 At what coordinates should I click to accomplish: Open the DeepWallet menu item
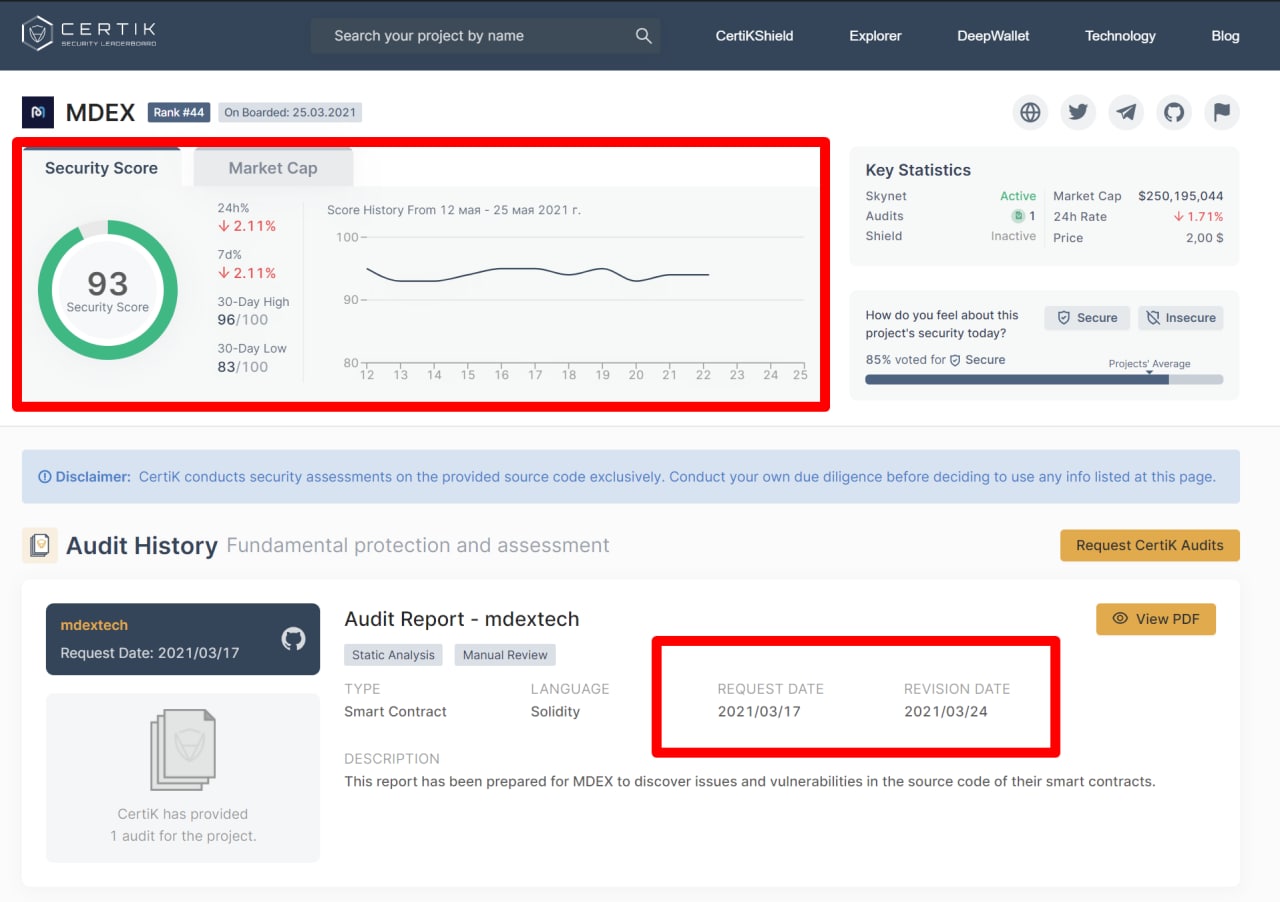993,36
